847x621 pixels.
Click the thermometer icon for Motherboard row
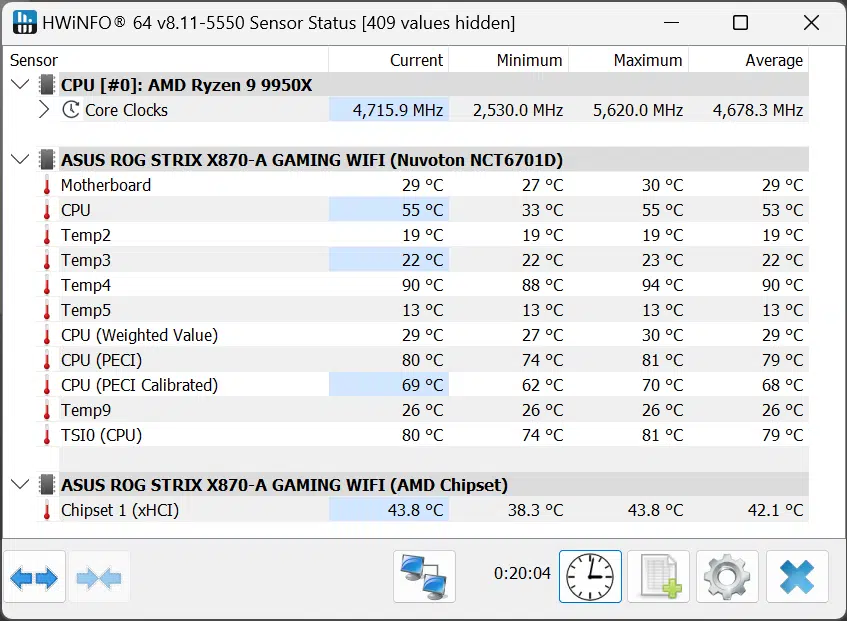click(x=47, y=185)
